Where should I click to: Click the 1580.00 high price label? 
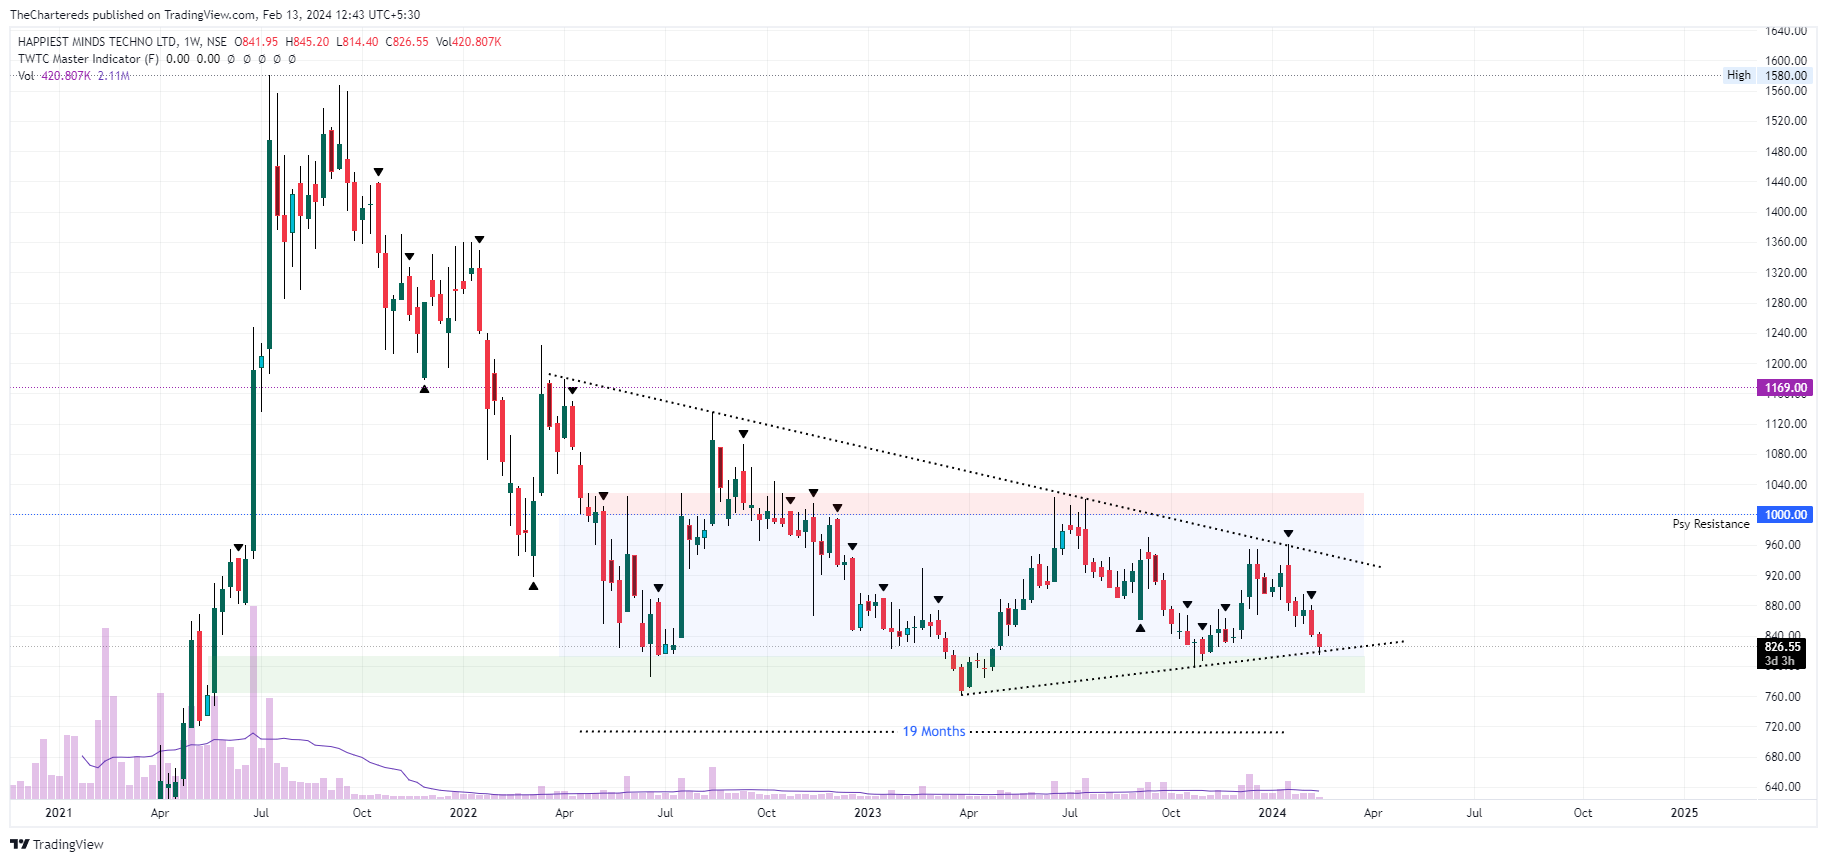pos(1786,75)
